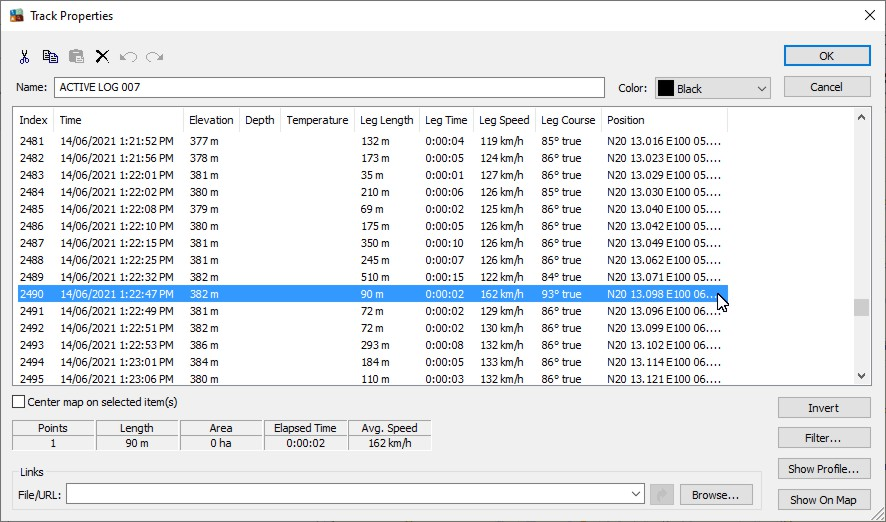886x522 pixels.
Task: Expand the File/URL dropdown list
Action: pyautogui.click(x=637, y=494)
